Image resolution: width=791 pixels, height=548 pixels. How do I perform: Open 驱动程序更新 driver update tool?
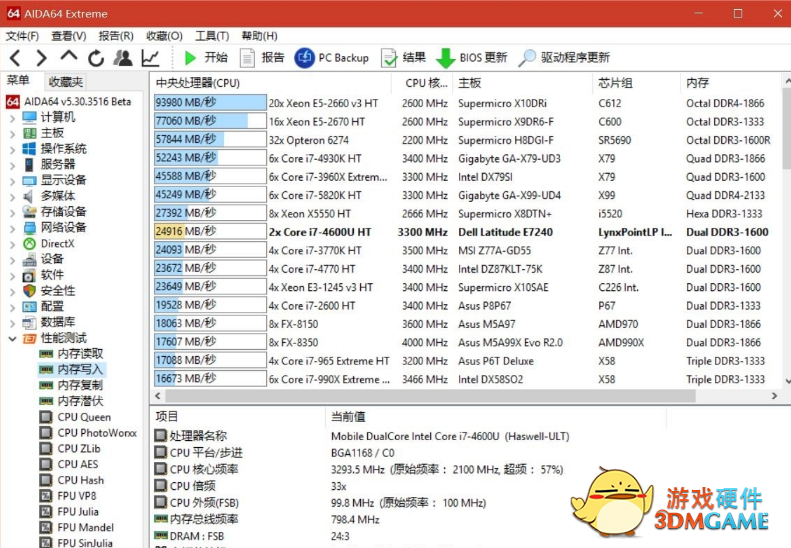[565, 58]
